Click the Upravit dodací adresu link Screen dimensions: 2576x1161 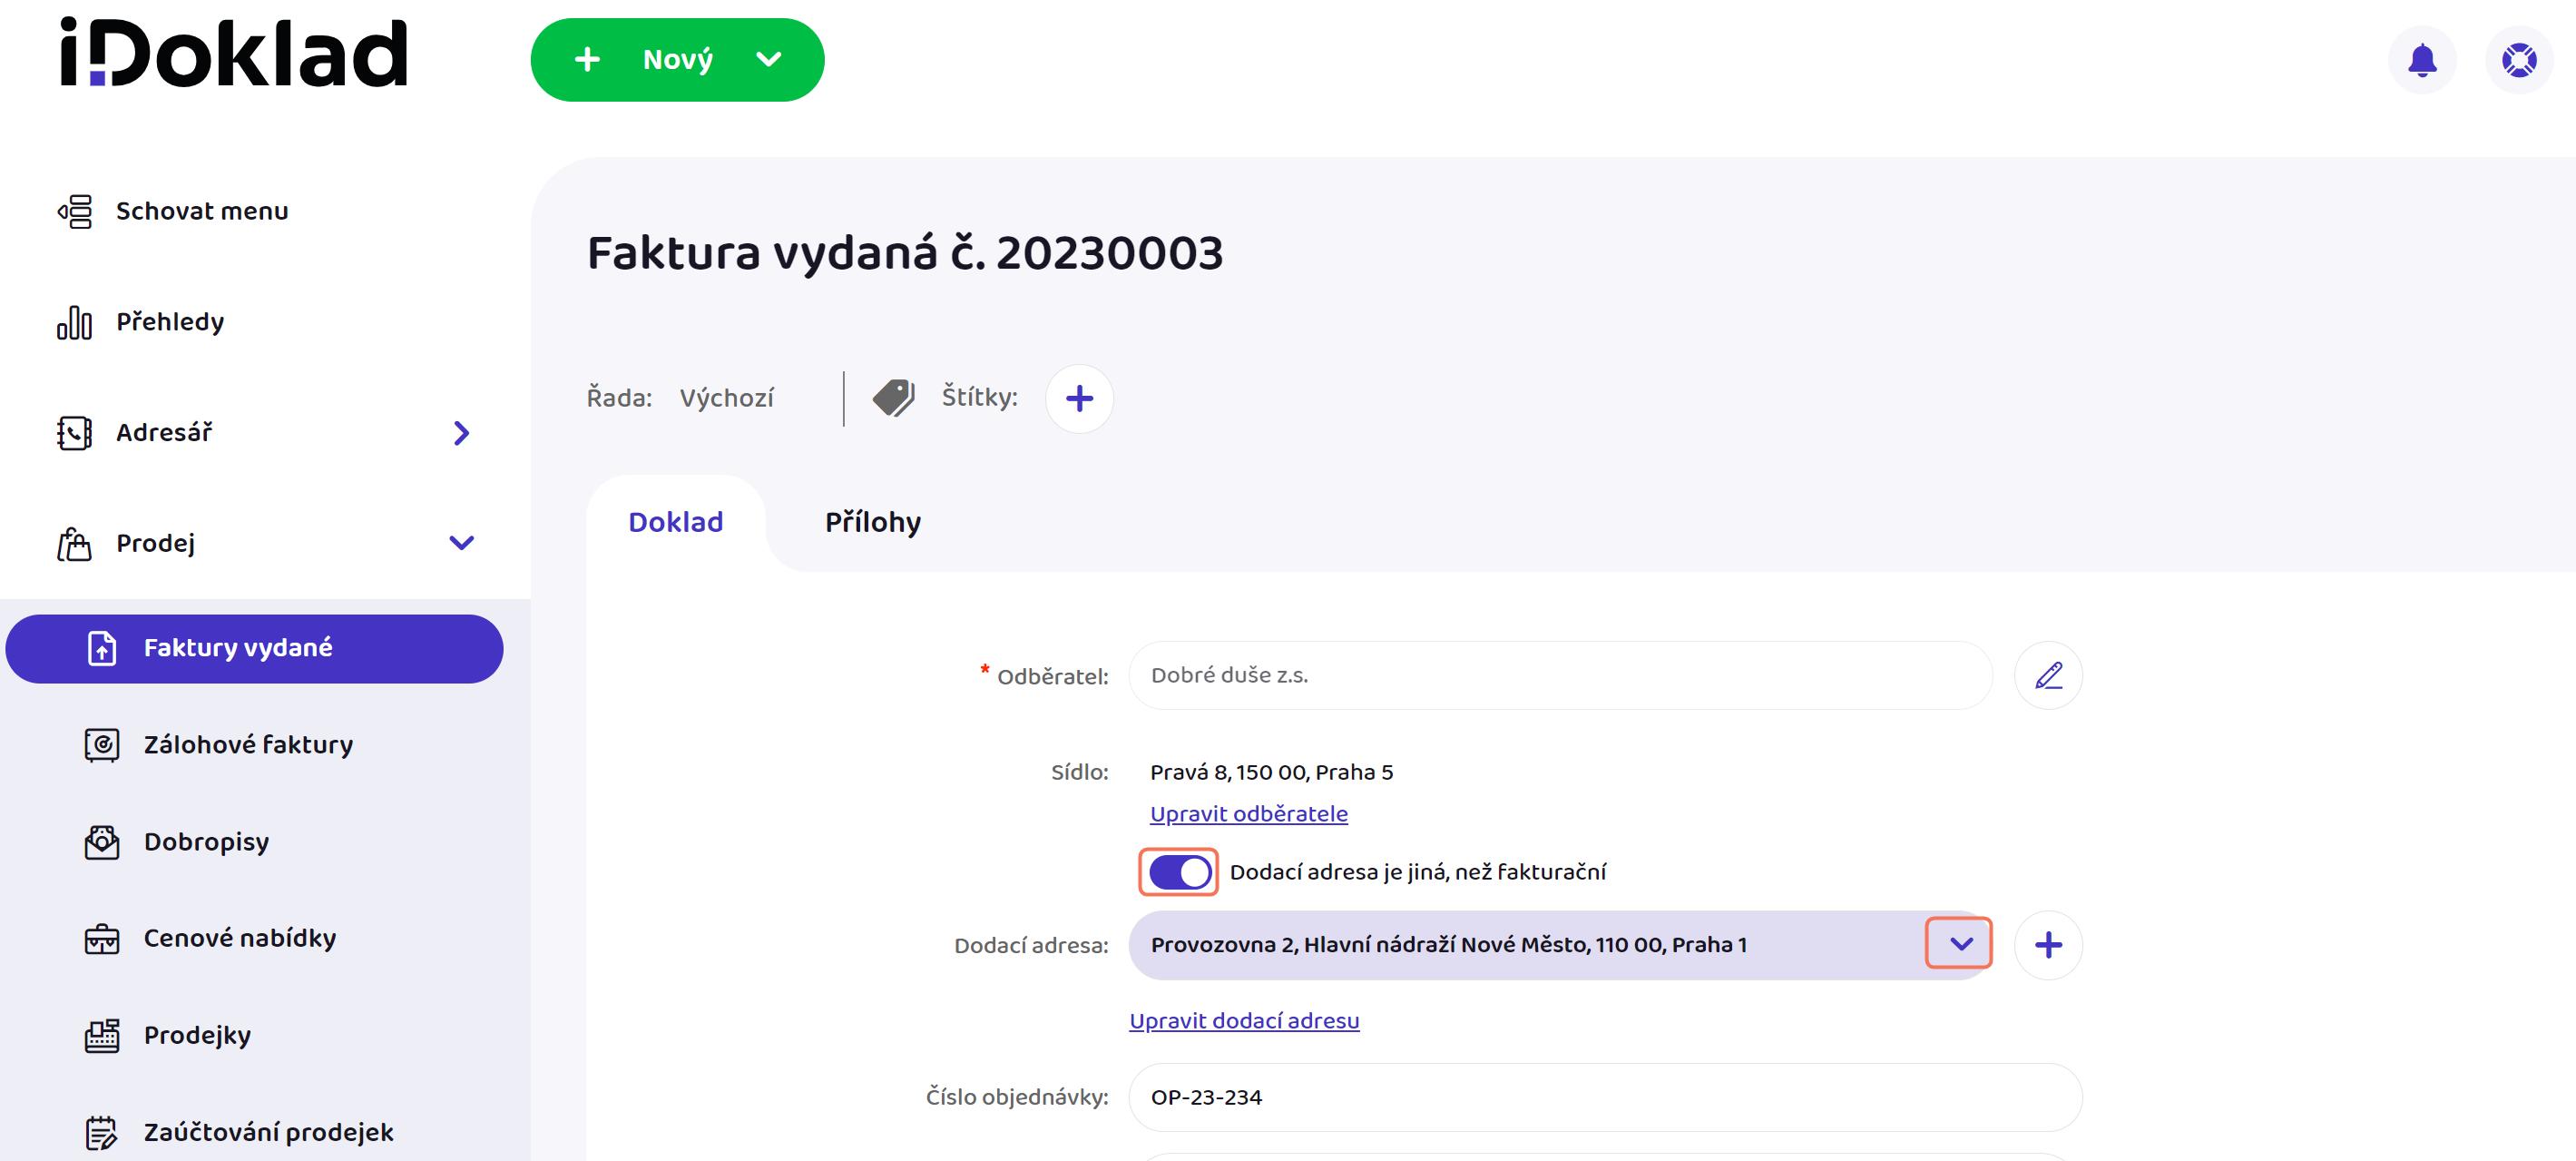point(1244,1021)
